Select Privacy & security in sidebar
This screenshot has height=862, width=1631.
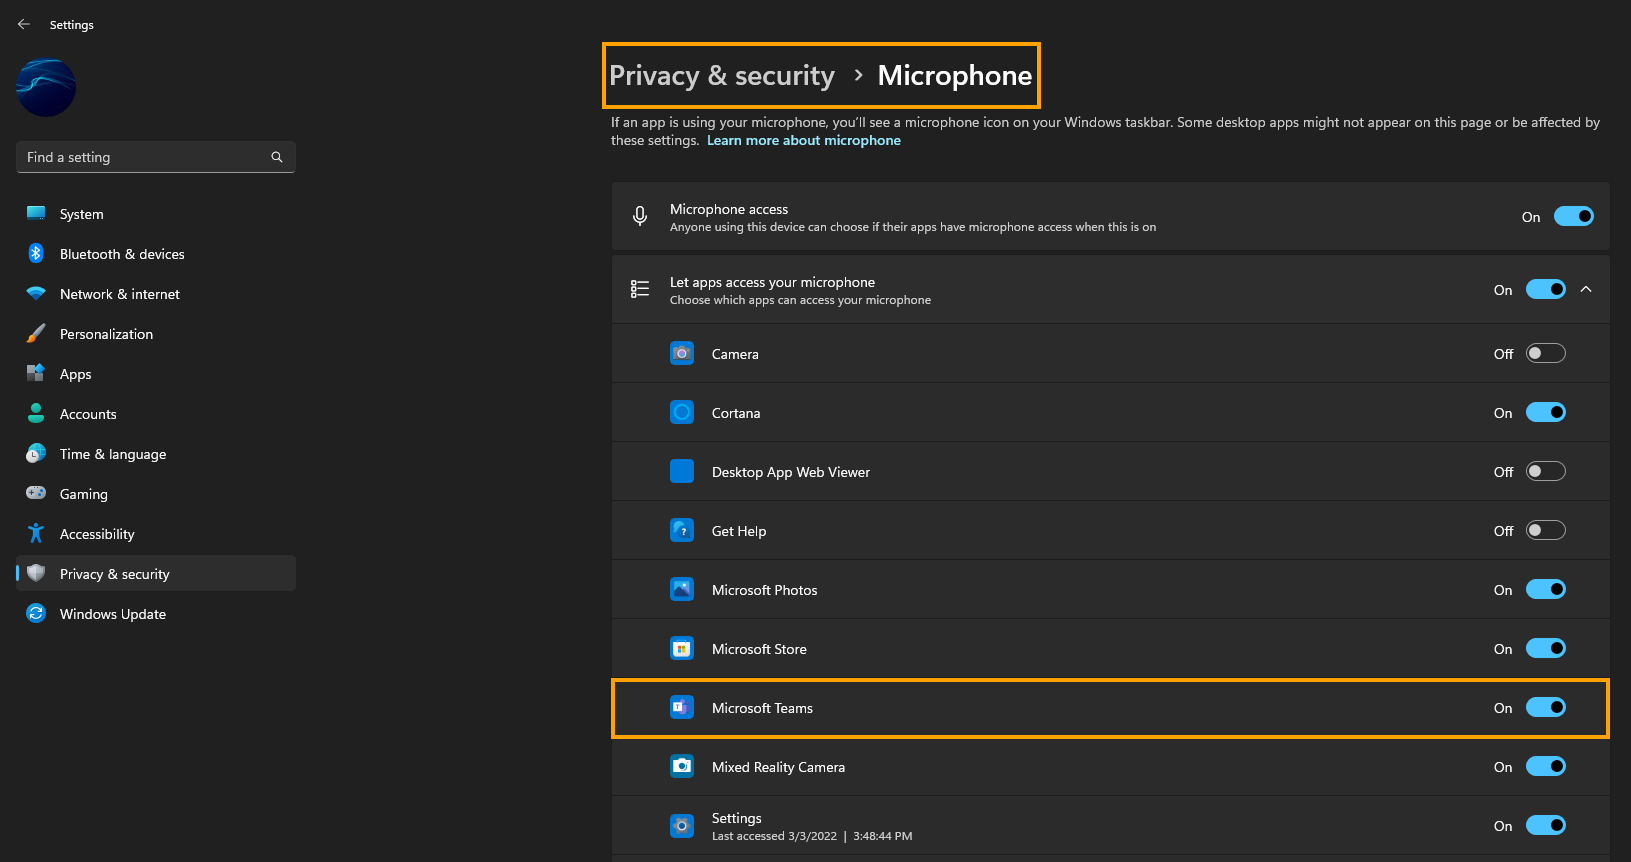156,574
